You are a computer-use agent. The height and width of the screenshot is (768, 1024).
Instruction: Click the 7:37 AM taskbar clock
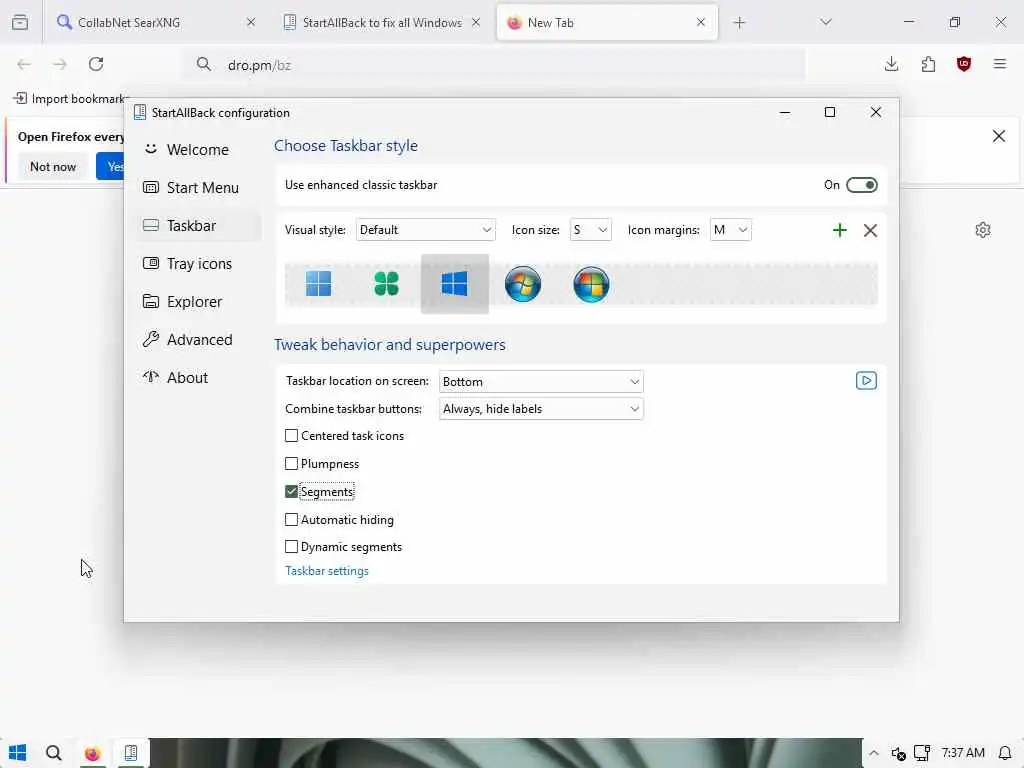(963, 753)
